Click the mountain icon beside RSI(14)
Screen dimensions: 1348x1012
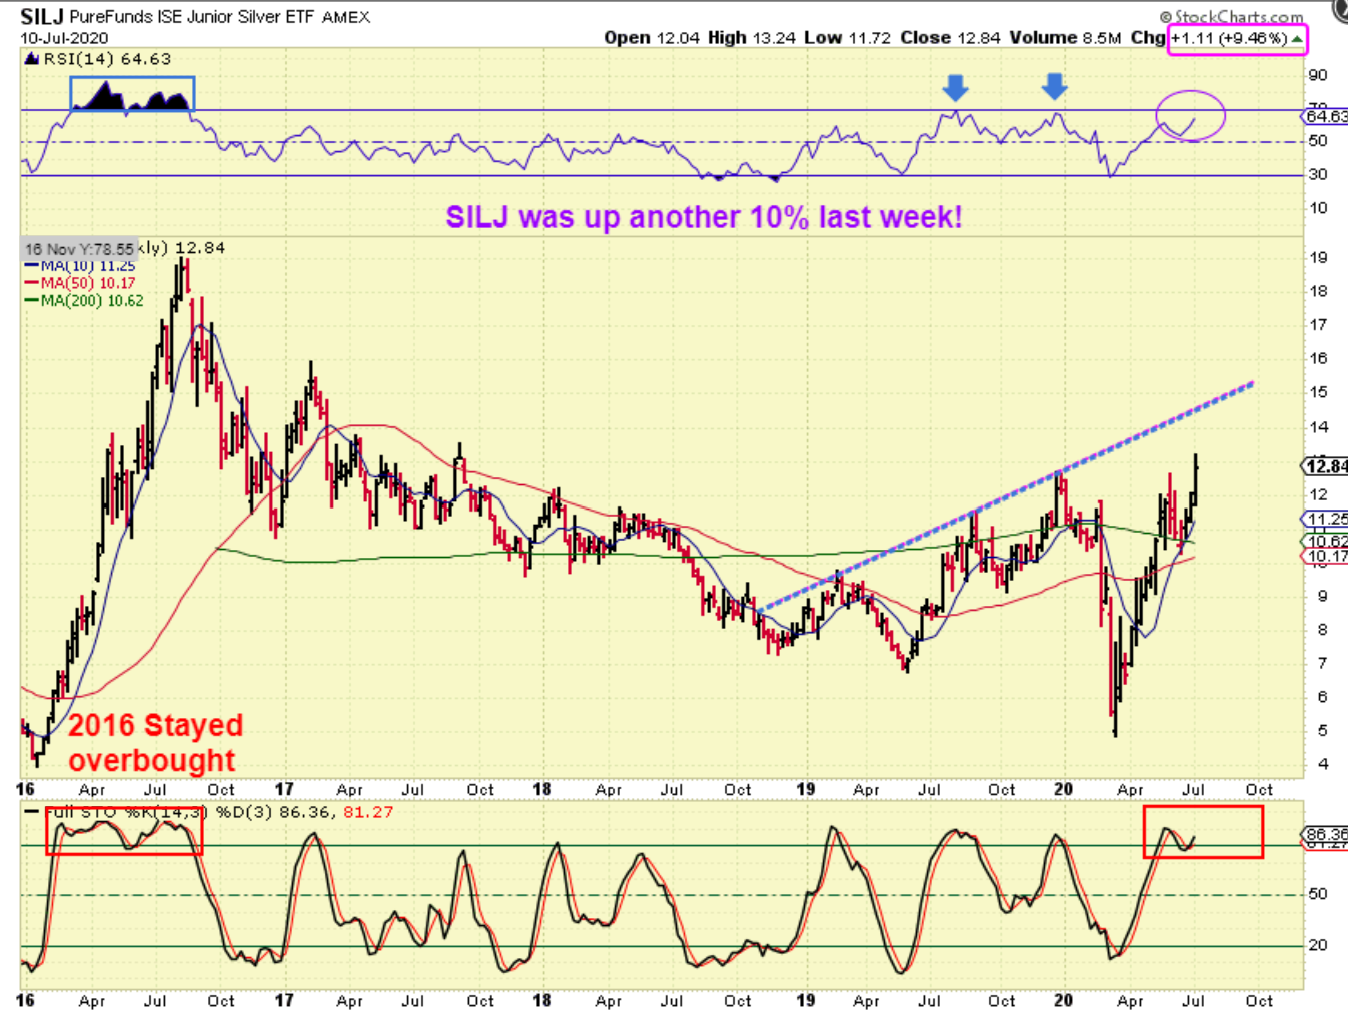pyautogui.click(x=32, y=59)
